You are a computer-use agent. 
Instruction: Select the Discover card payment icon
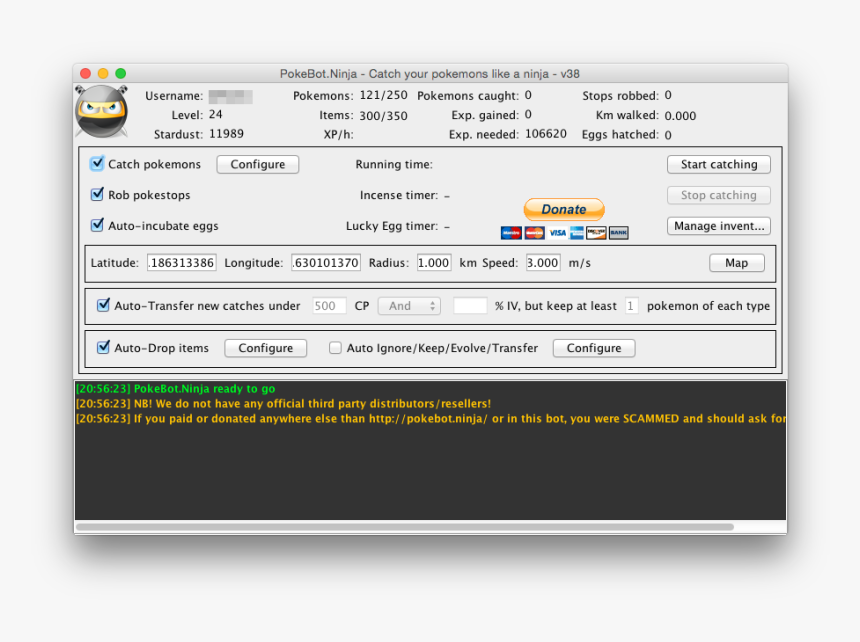tap(596, 232)
